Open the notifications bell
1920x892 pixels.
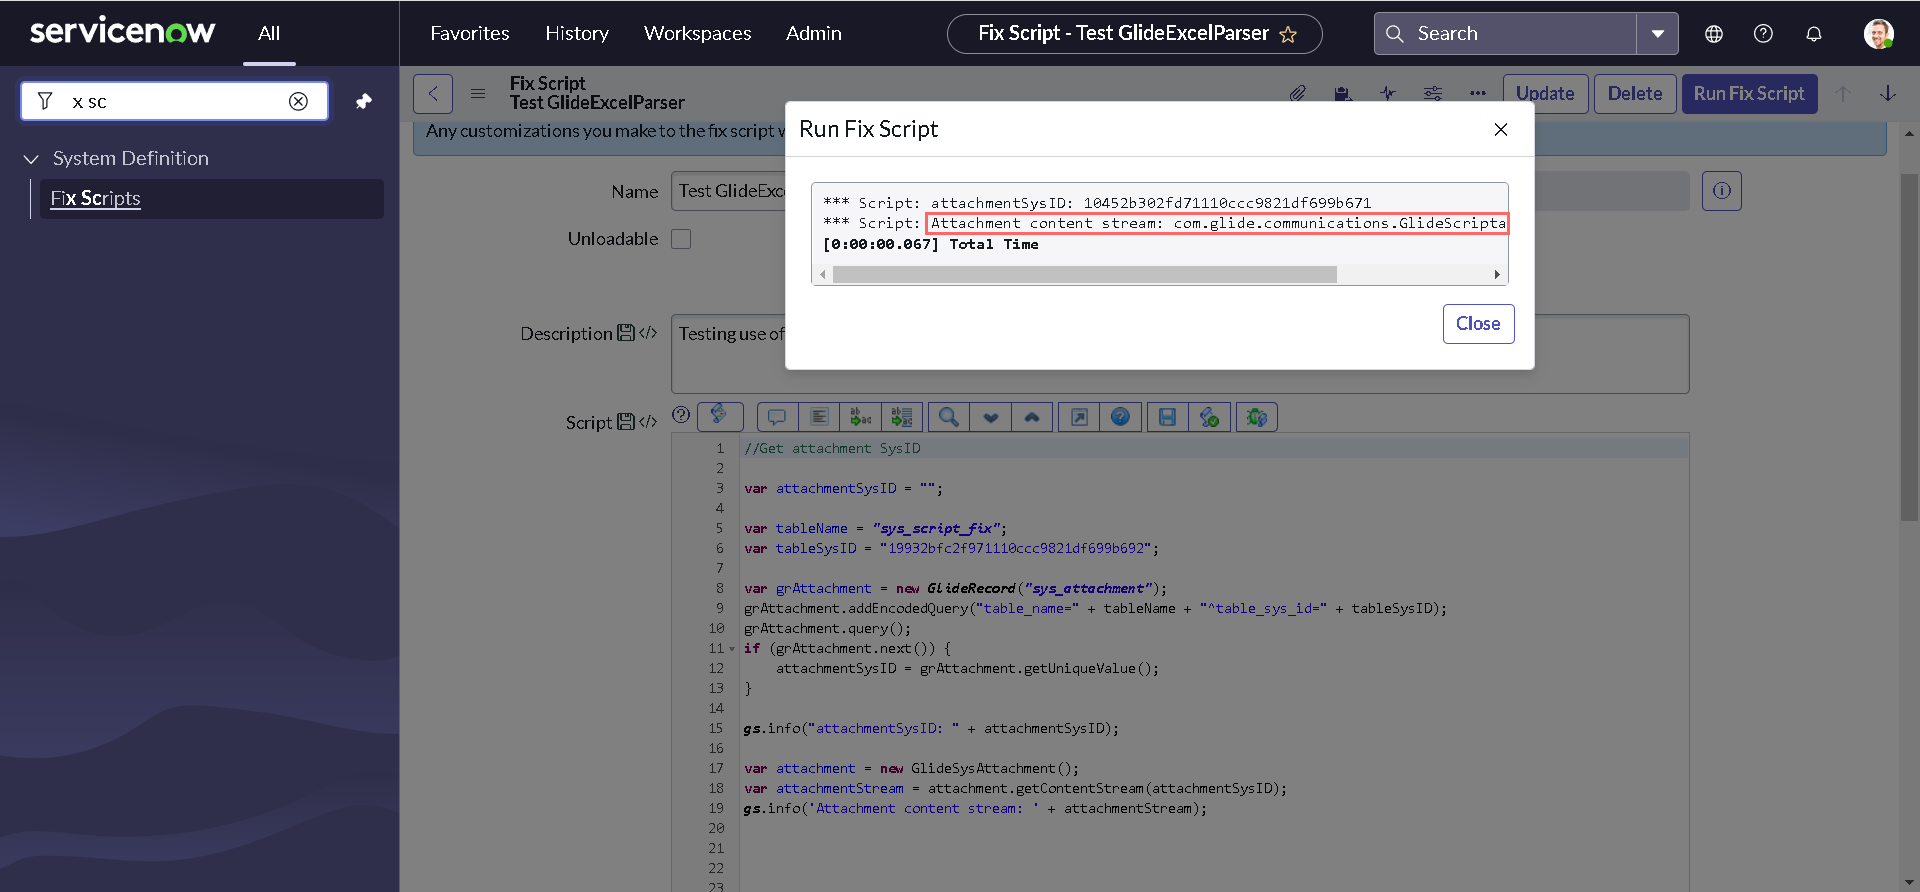click(1813, 33)
